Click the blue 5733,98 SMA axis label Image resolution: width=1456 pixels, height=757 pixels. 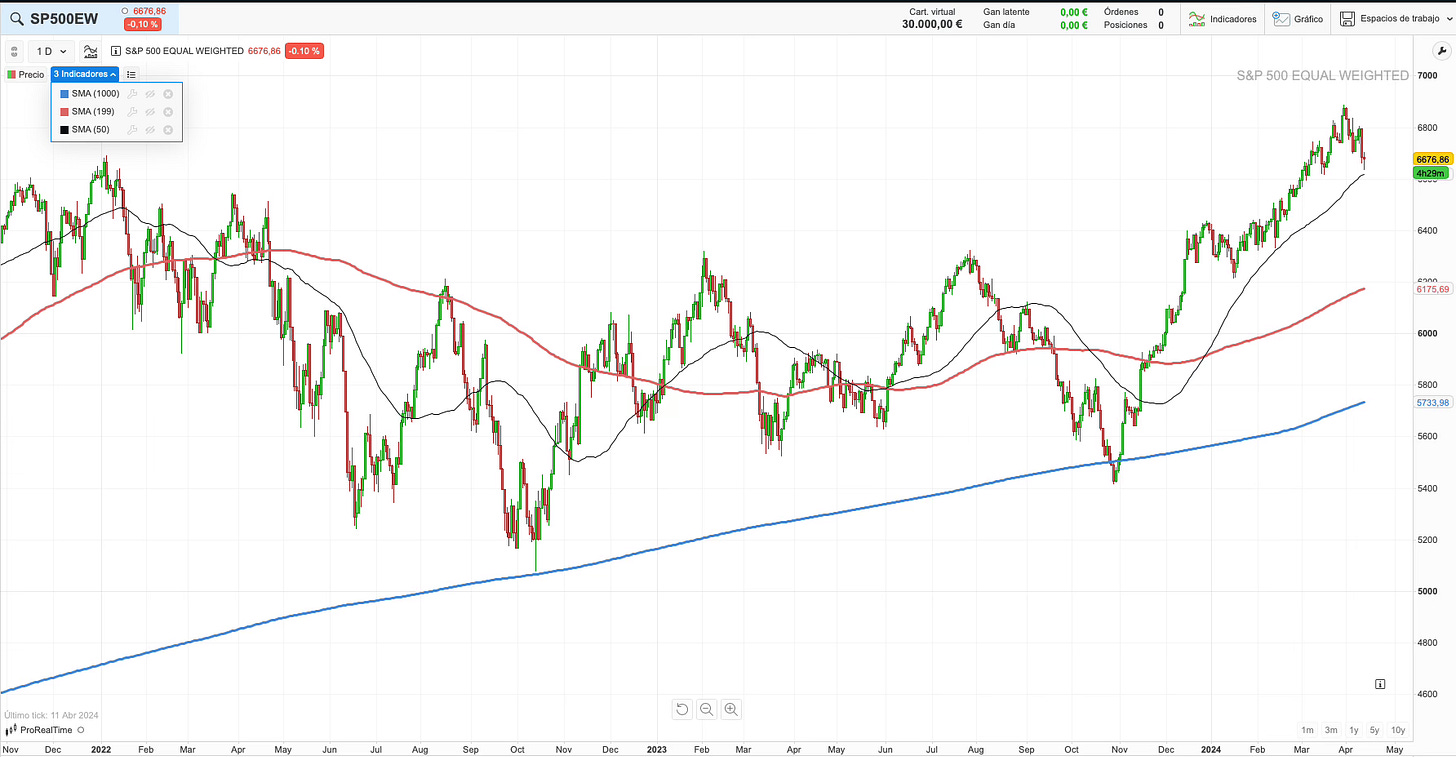(1432, 402)
